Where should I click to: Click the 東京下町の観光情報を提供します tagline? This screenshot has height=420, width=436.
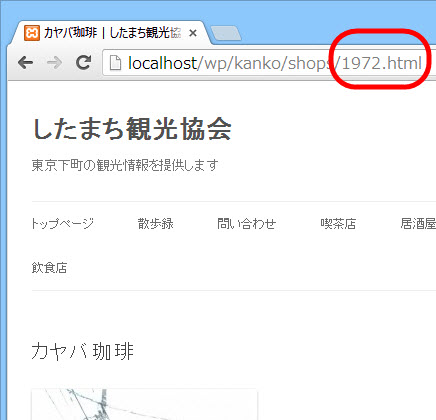click(x=125, y=165)
